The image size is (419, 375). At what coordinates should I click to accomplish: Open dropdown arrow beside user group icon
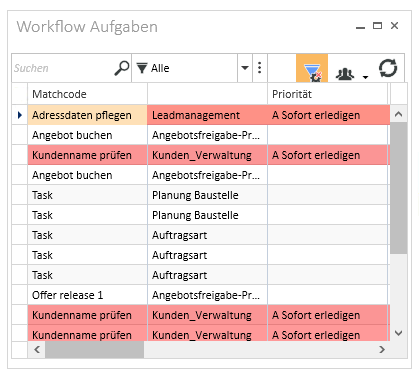coord(365,77)
